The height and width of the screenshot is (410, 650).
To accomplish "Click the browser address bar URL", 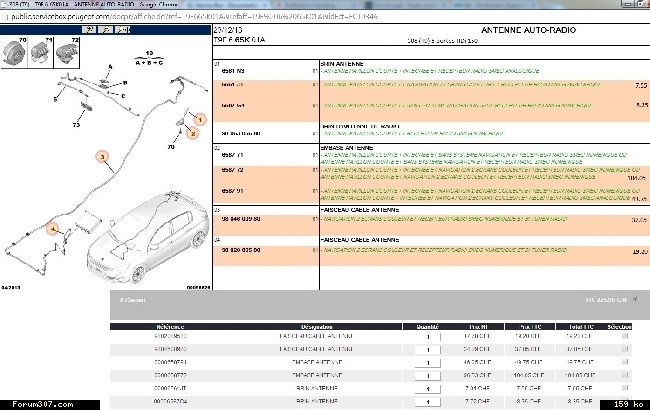I will [x=194, y=17].
